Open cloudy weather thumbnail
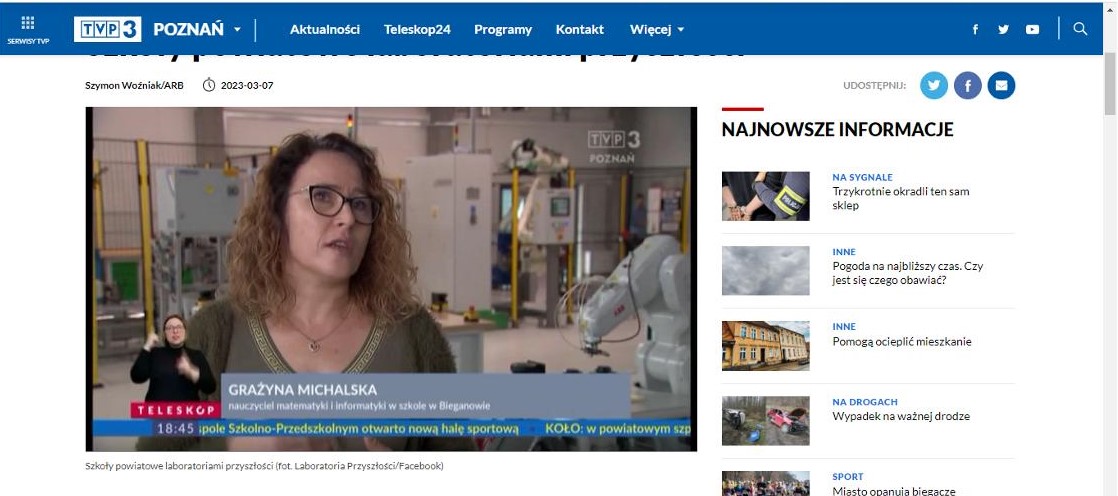Screen dimensions: 1118x496 tap(765, 271)
